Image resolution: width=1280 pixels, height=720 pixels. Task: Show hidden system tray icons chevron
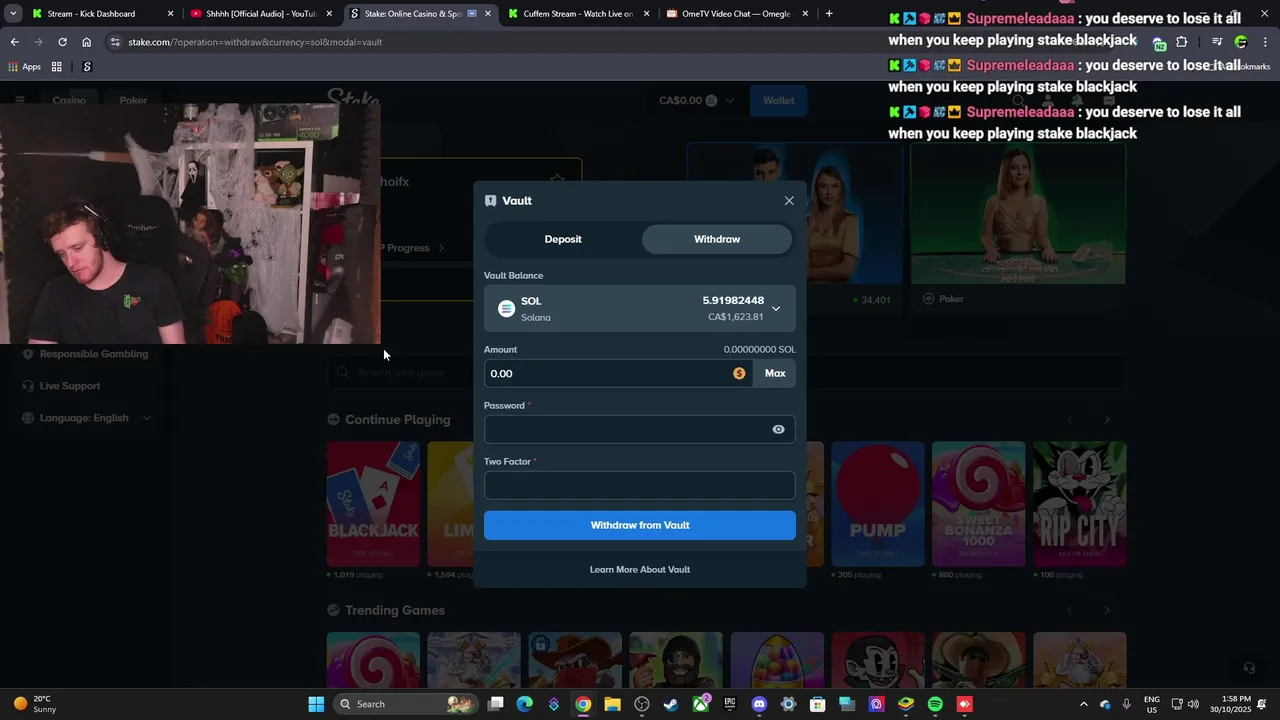[x=1083, y=704]
